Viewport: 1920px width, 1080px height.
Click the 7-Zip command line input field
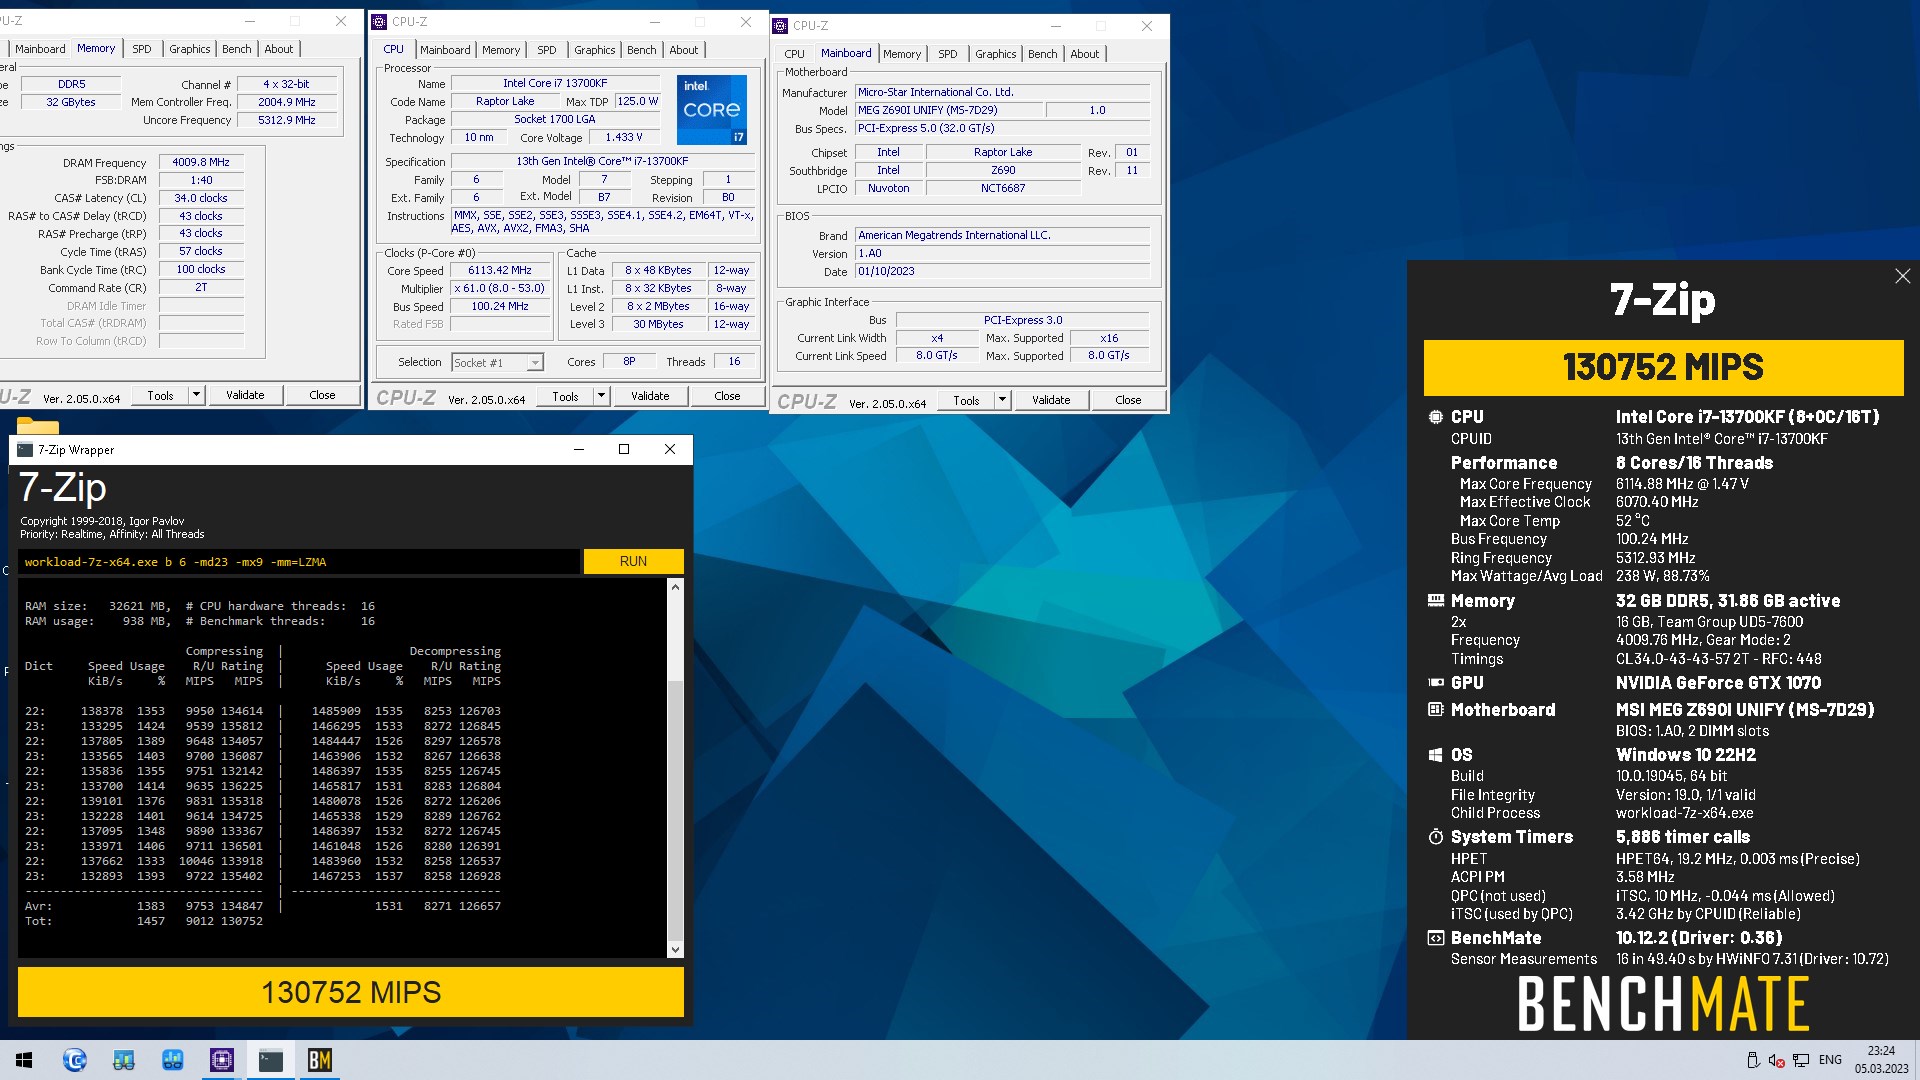(x=298, y=562)
